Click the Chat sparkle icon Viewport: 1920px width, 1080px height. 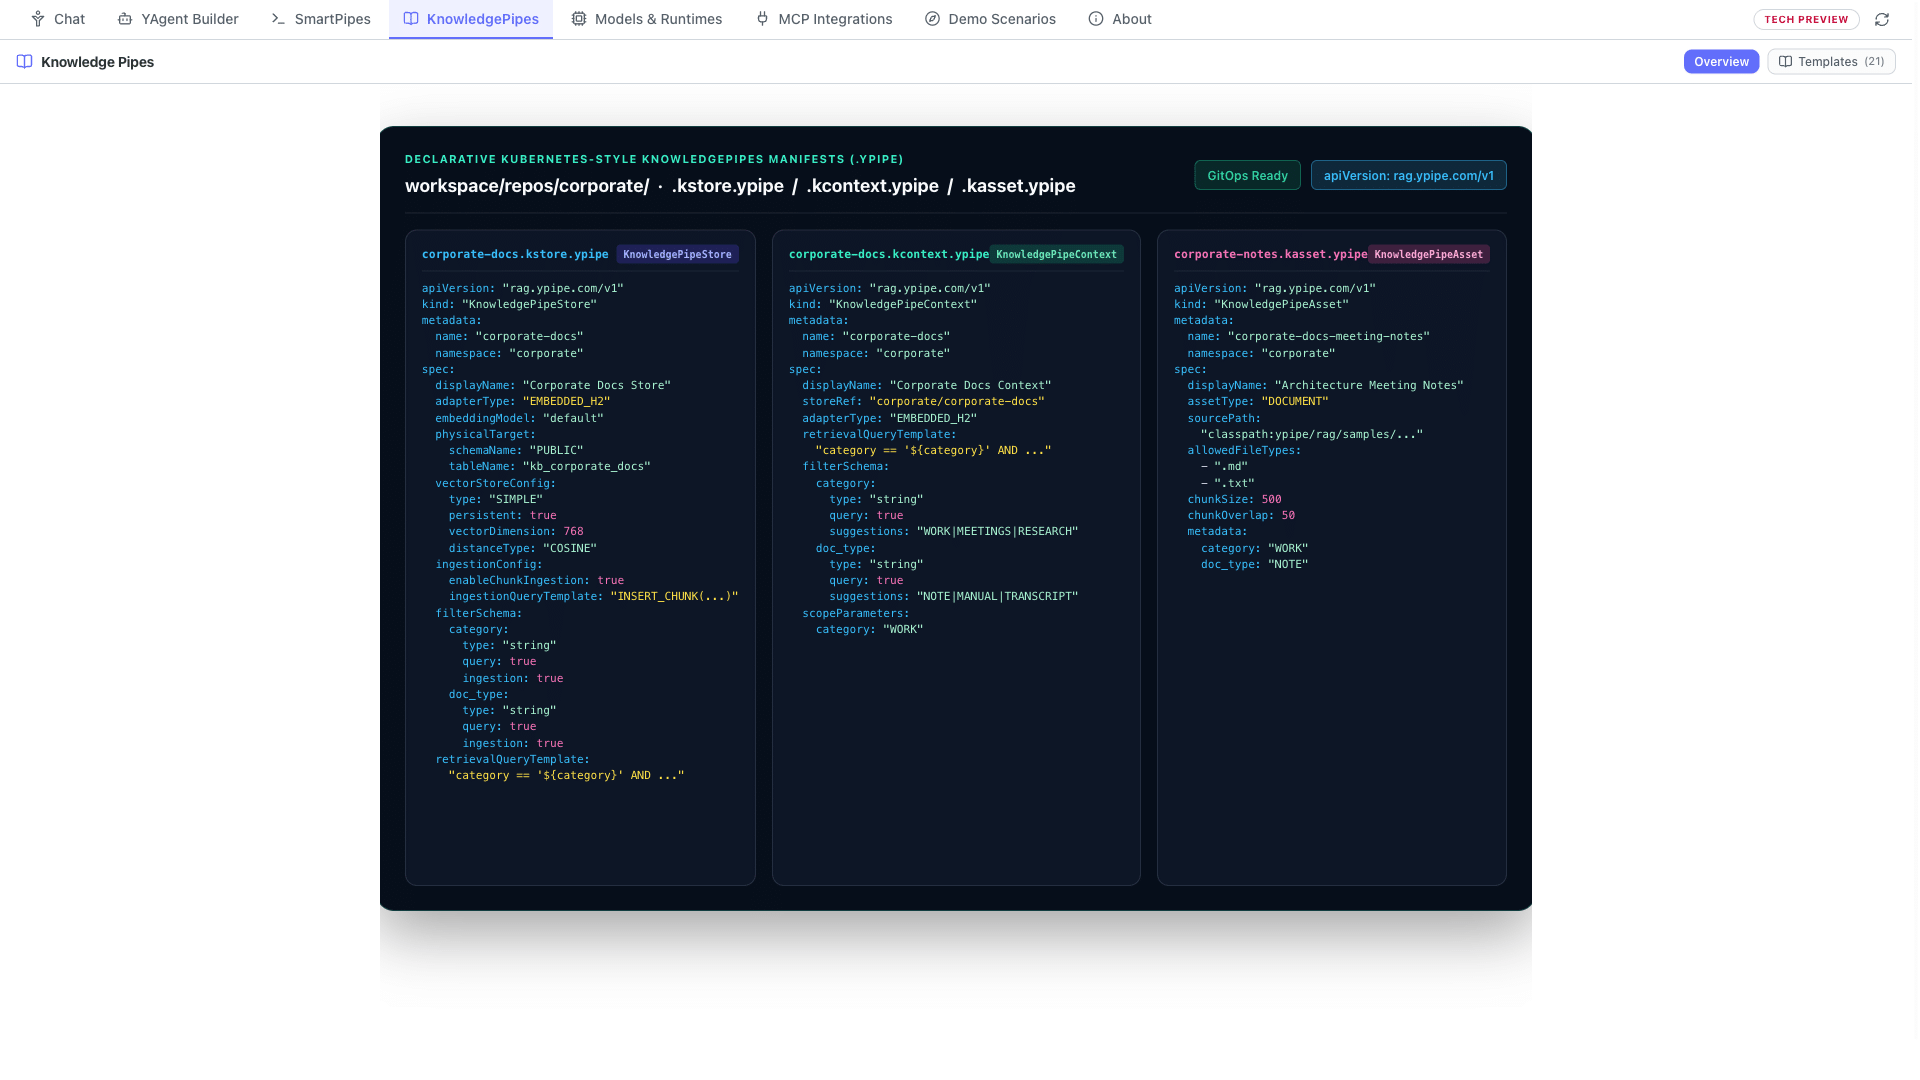point(38,19)
